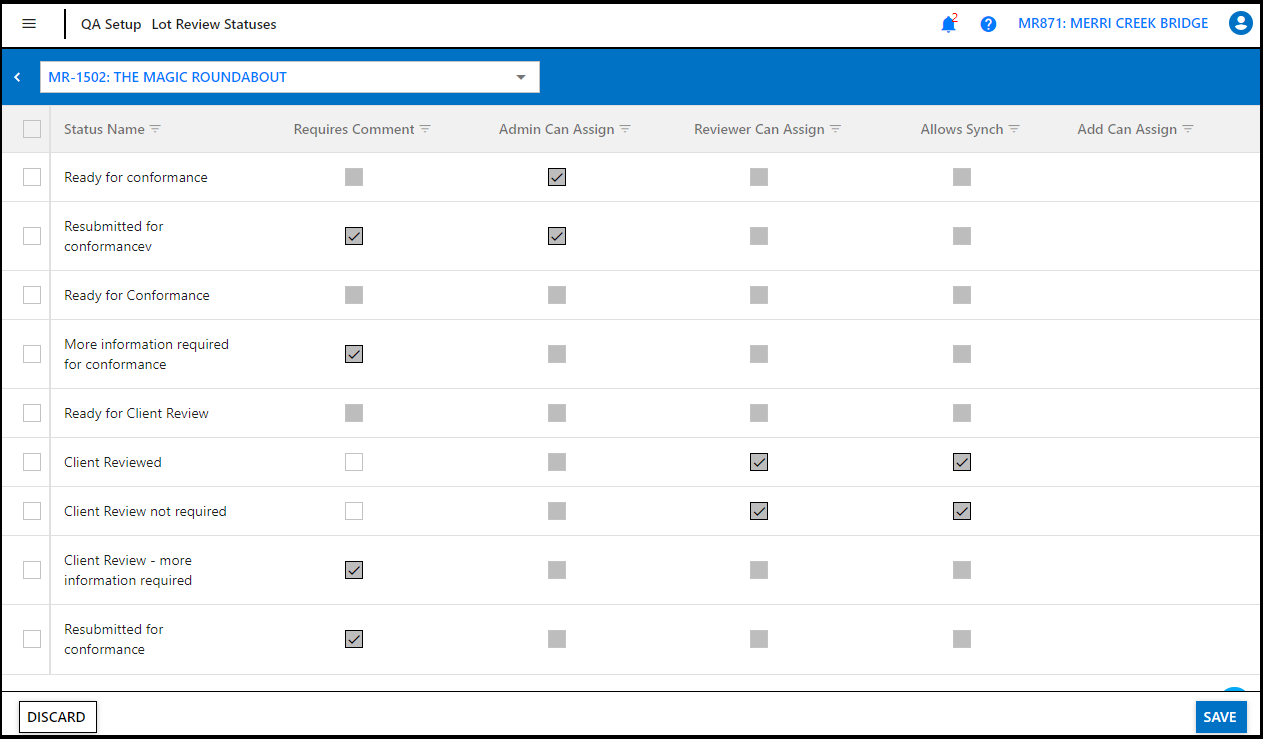Open the Reviewer Can Assign column filter
Screen dimensions: 1263x739
pyautogui.click(x=839, y=128)
